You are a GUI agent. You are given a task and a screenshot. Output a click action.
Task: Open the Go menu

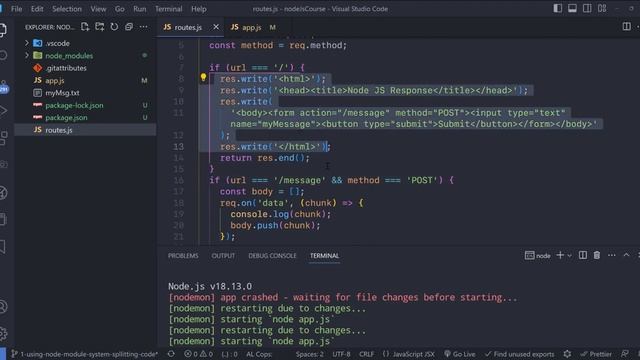[120, 9]
